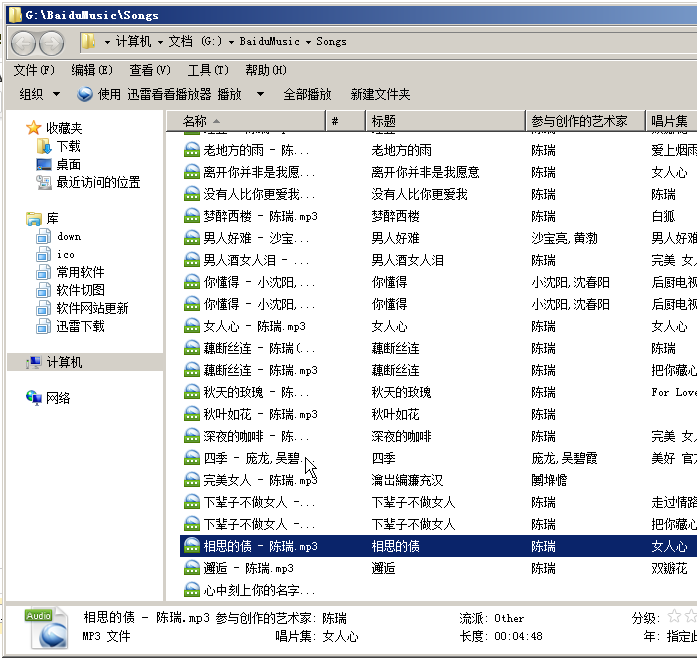Sort by the 唱片集 column header

click(671, 121)
